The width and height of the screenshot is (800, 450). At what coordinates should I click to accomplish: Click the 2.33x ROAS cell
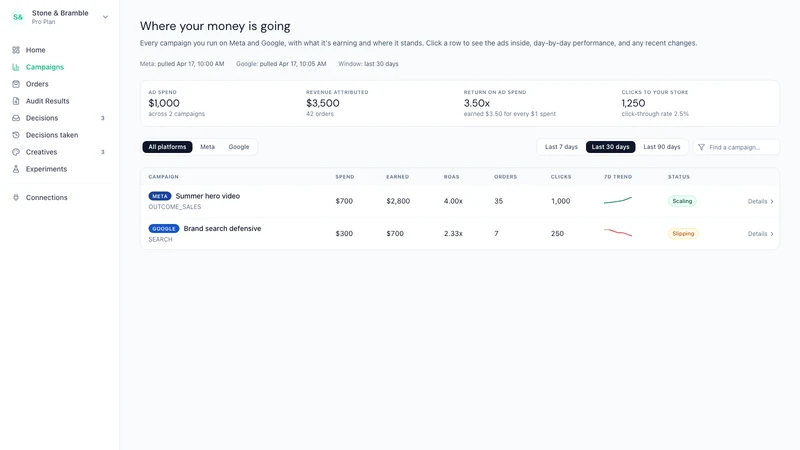coord(453,234)
